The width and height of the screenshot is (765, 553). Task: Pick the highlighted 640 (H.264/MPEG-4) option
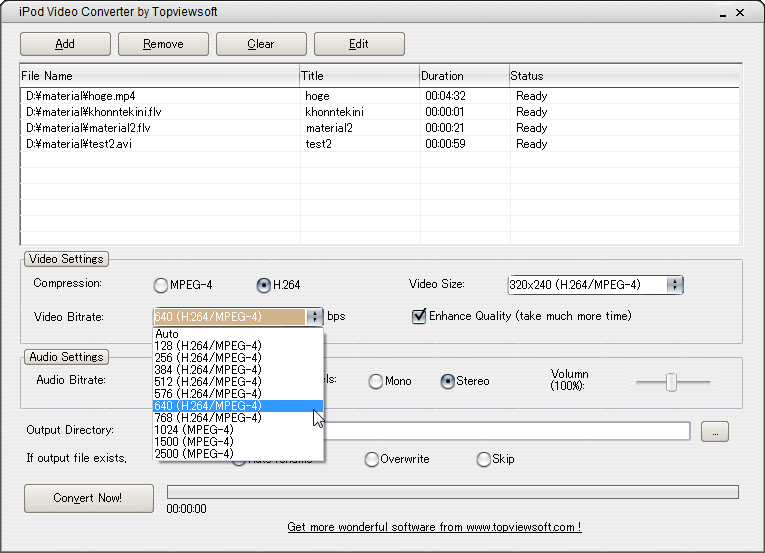coord(238,406)
